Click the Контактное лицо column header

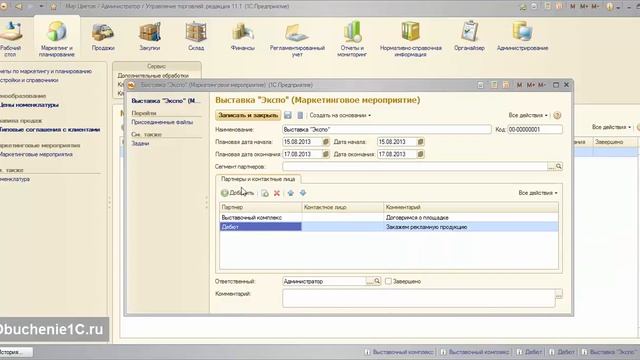pyautogui.click(x=342, y=207)
